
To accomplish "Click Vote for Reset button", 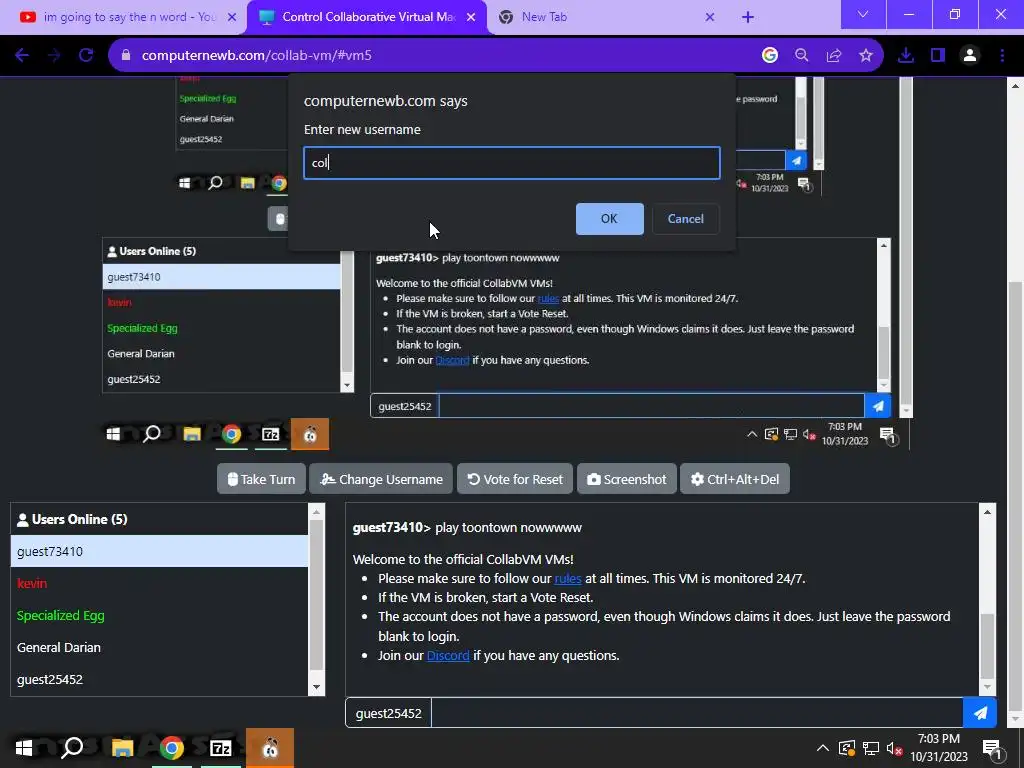I will (515, 479).
